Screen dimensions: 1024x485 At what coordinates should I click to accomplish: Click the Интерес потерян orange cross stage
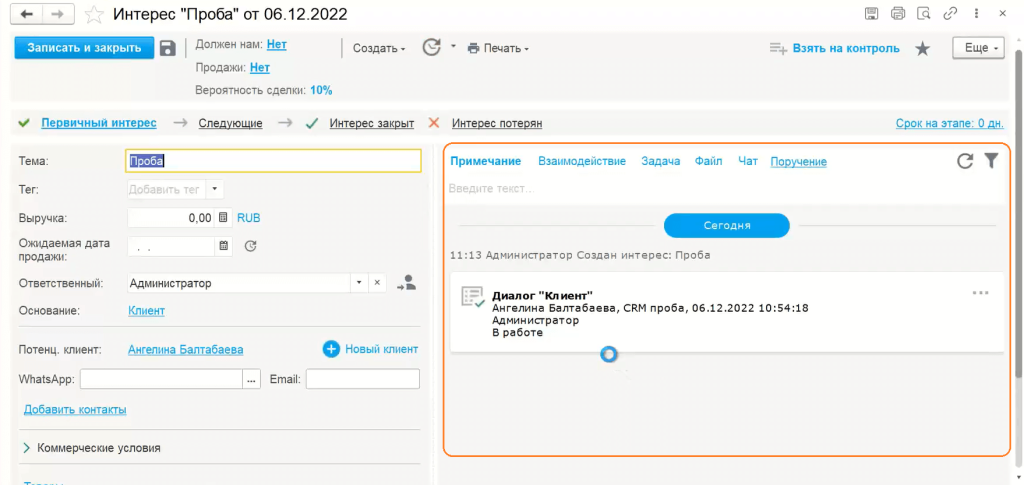(434, 123)
